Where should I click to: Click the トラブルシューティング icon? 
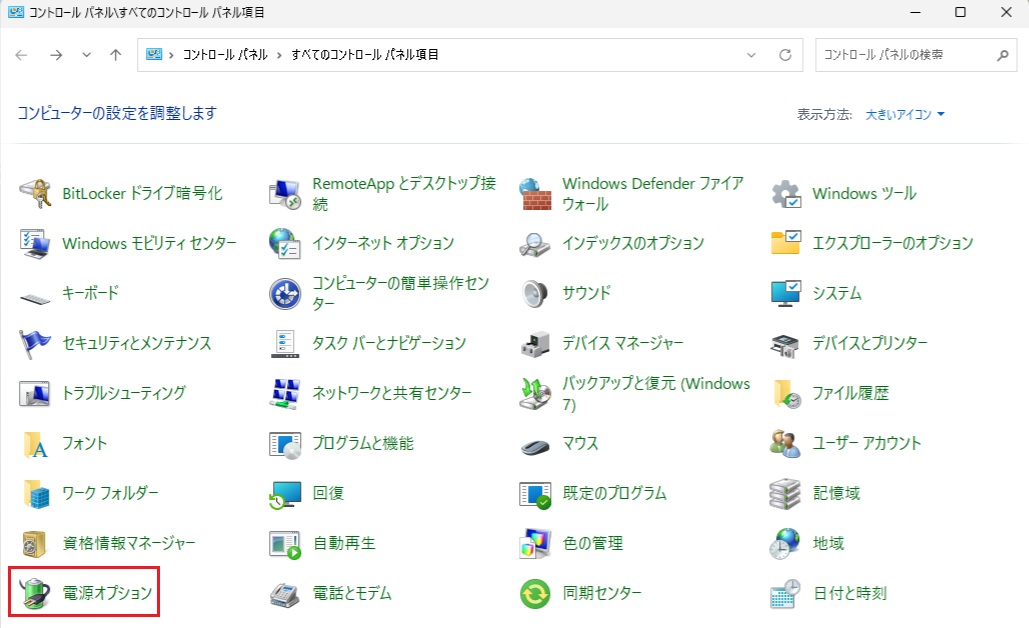(x=35, y=393)
